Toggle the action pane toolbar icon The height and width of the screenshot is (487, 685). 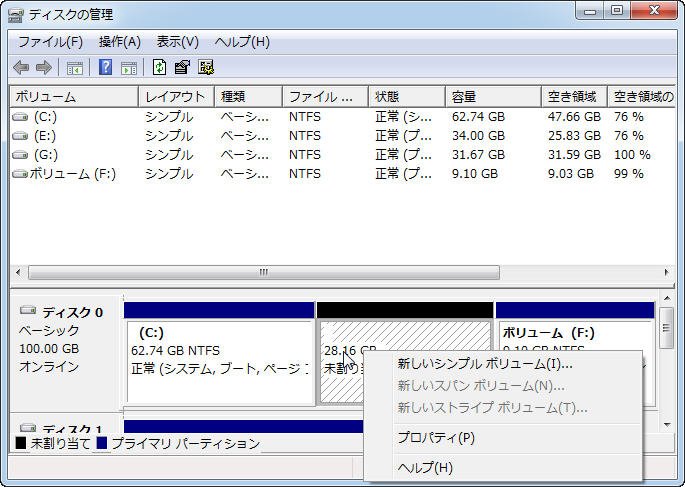(129, 68)
